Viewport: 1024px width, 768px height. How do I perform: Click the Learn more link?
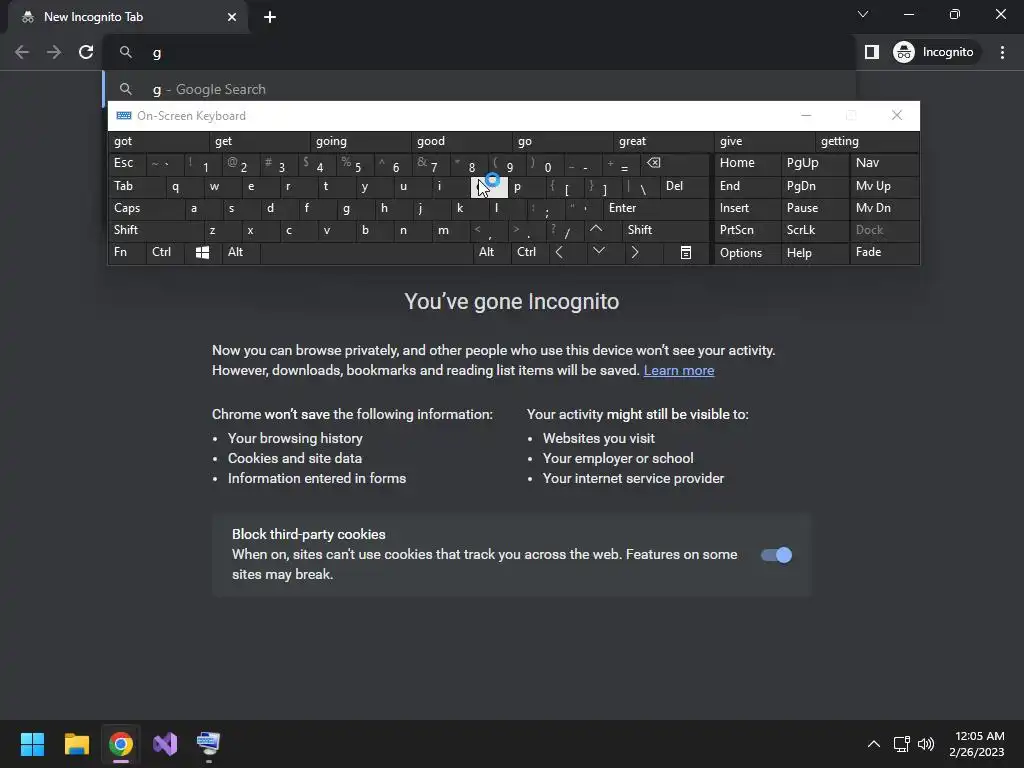point(679,370)
